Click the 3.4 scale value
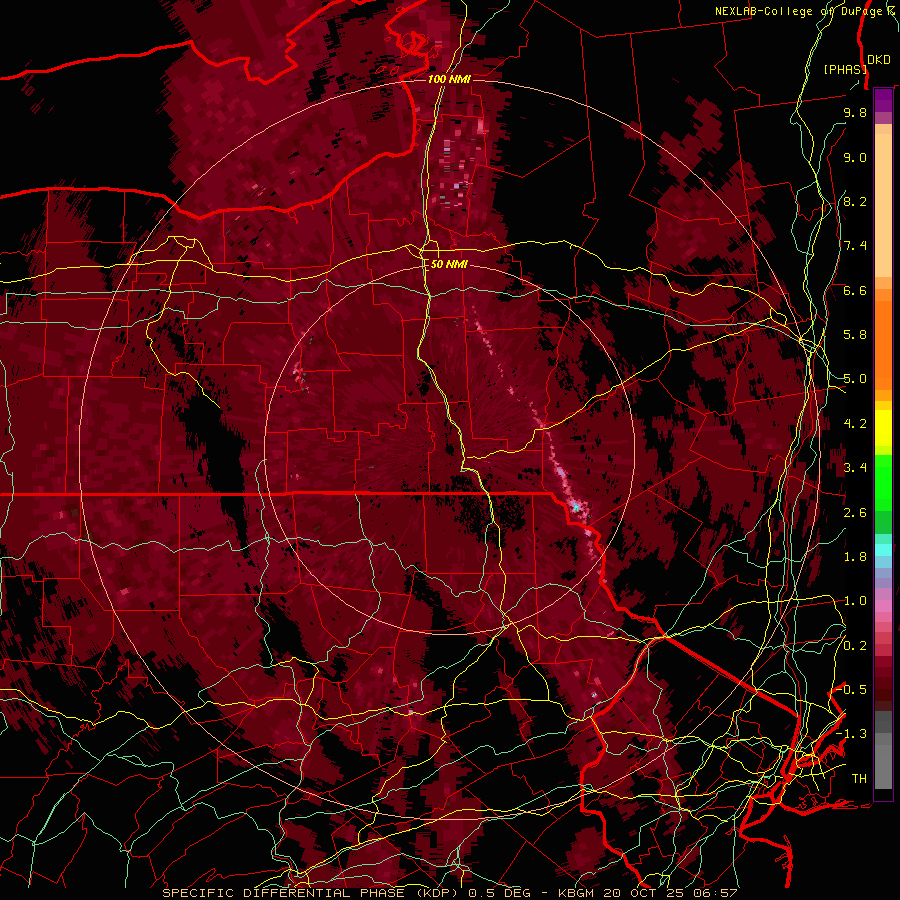This screenshot has height=900, width=900. [855, 468]
